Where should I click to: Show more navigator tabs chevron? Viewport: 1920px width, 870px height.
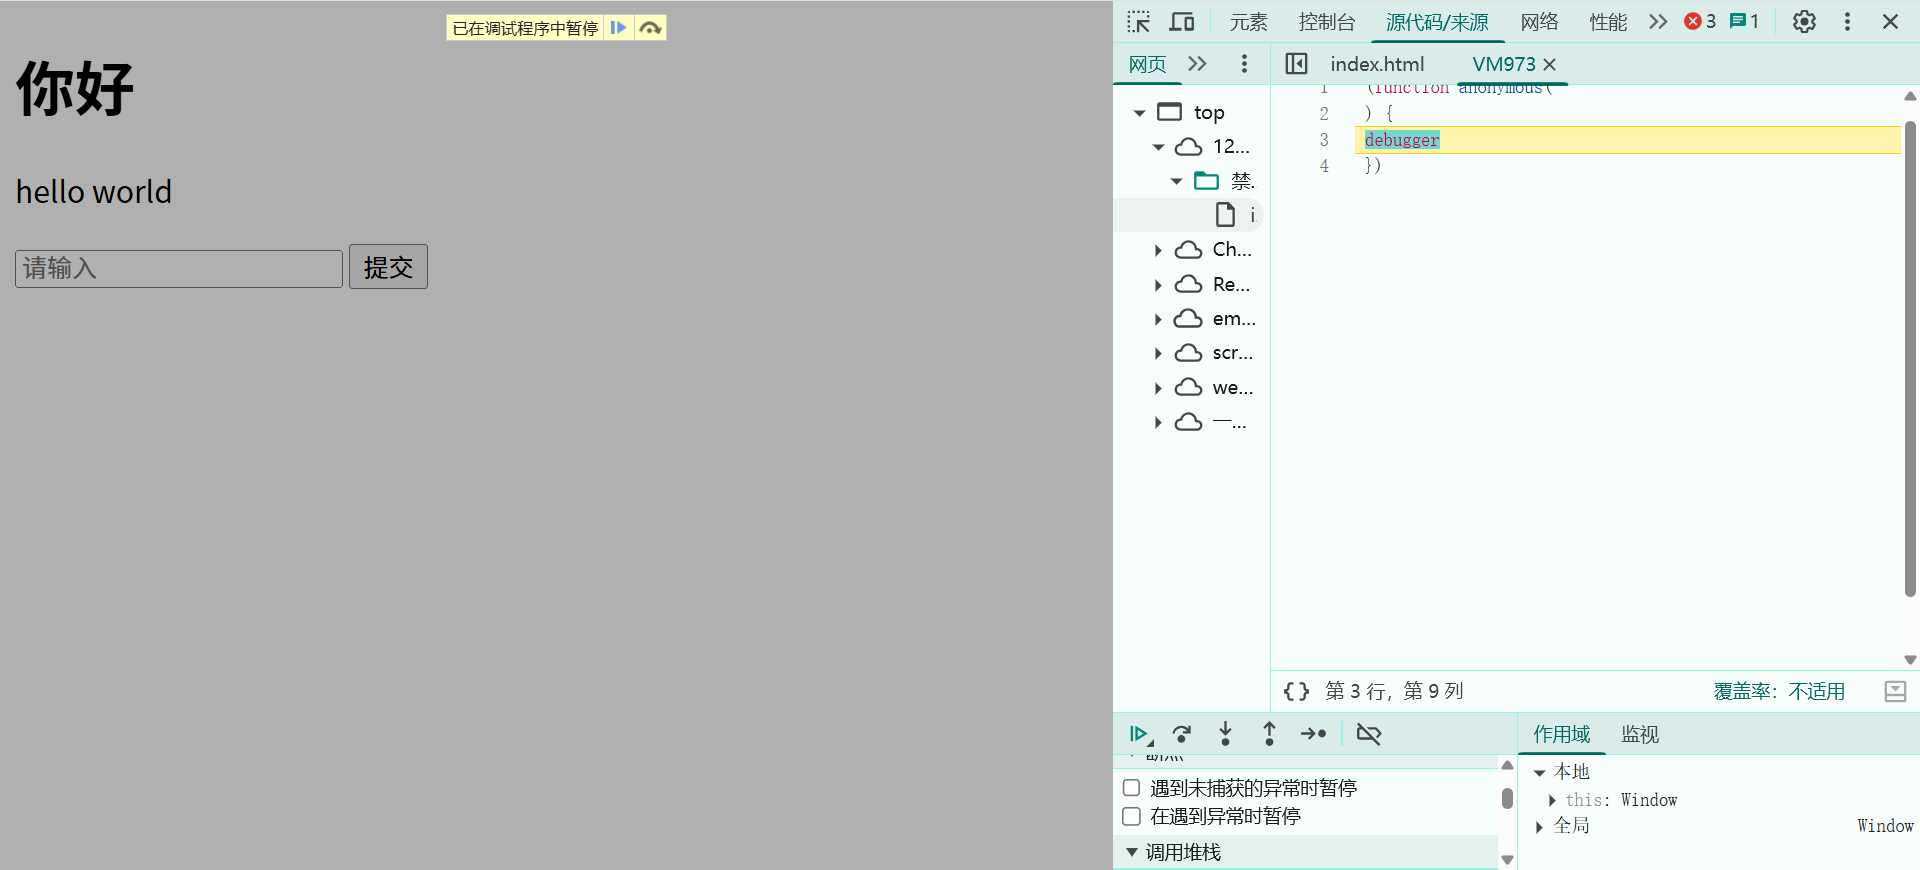[x=1197, y=64]
